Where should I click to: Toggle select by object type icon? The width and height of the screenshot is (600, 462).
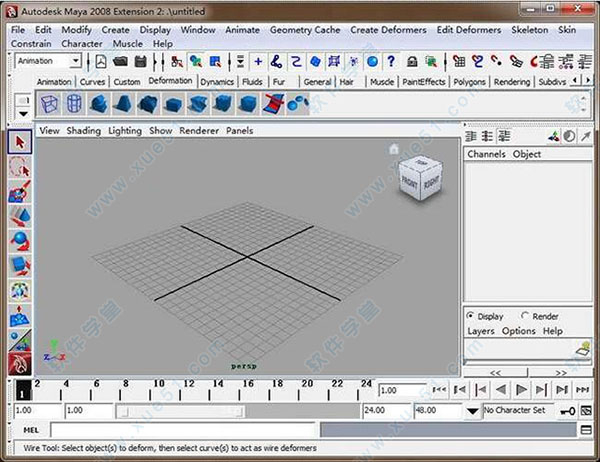[x=196, y=61]
